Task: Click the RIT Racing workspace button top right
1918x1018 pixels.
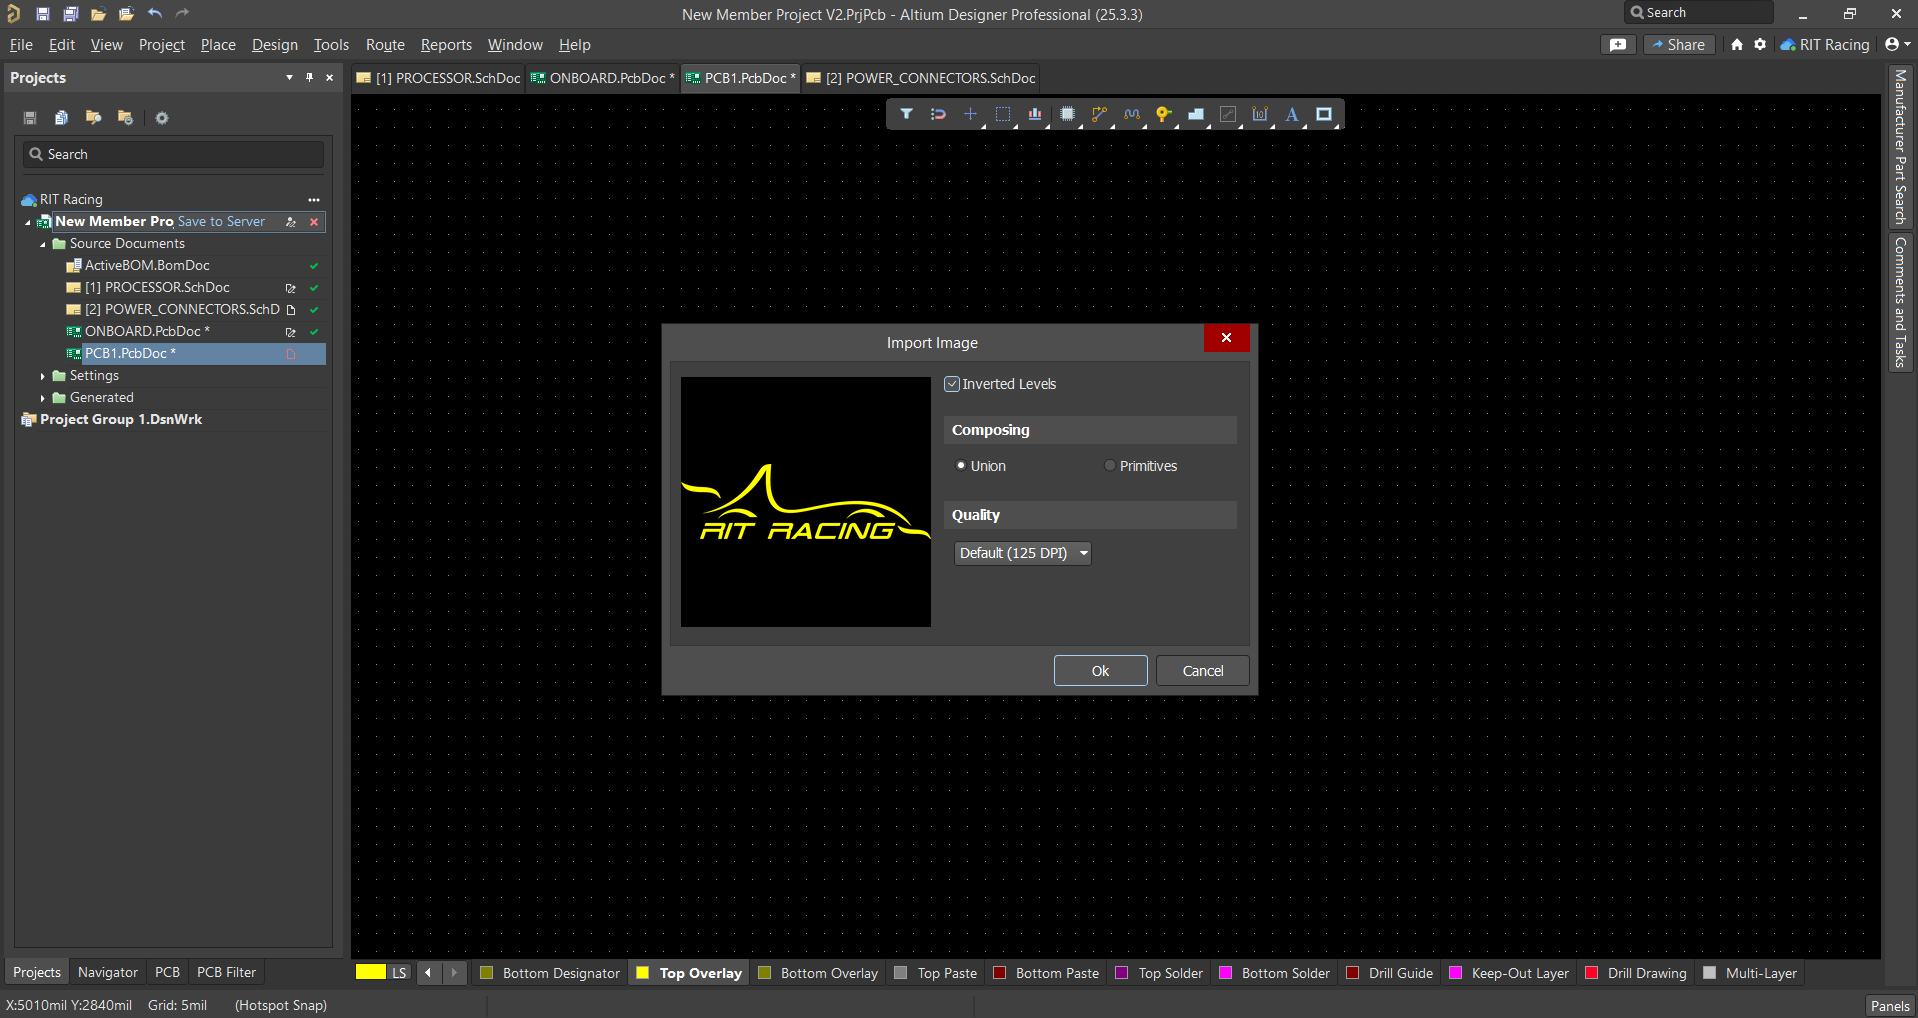Action: click(1825, 44)
